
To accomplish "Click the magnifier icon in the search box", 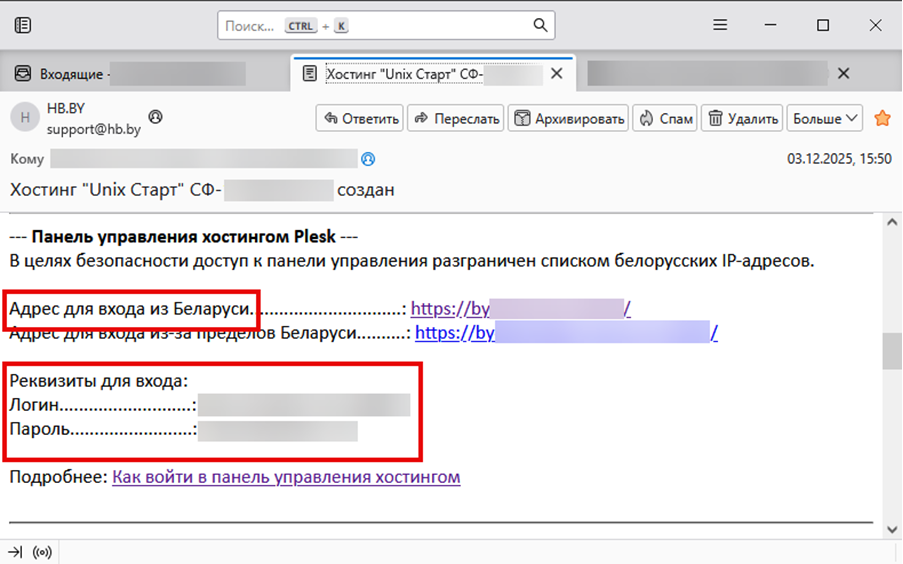I will click(x=540, y=26).
